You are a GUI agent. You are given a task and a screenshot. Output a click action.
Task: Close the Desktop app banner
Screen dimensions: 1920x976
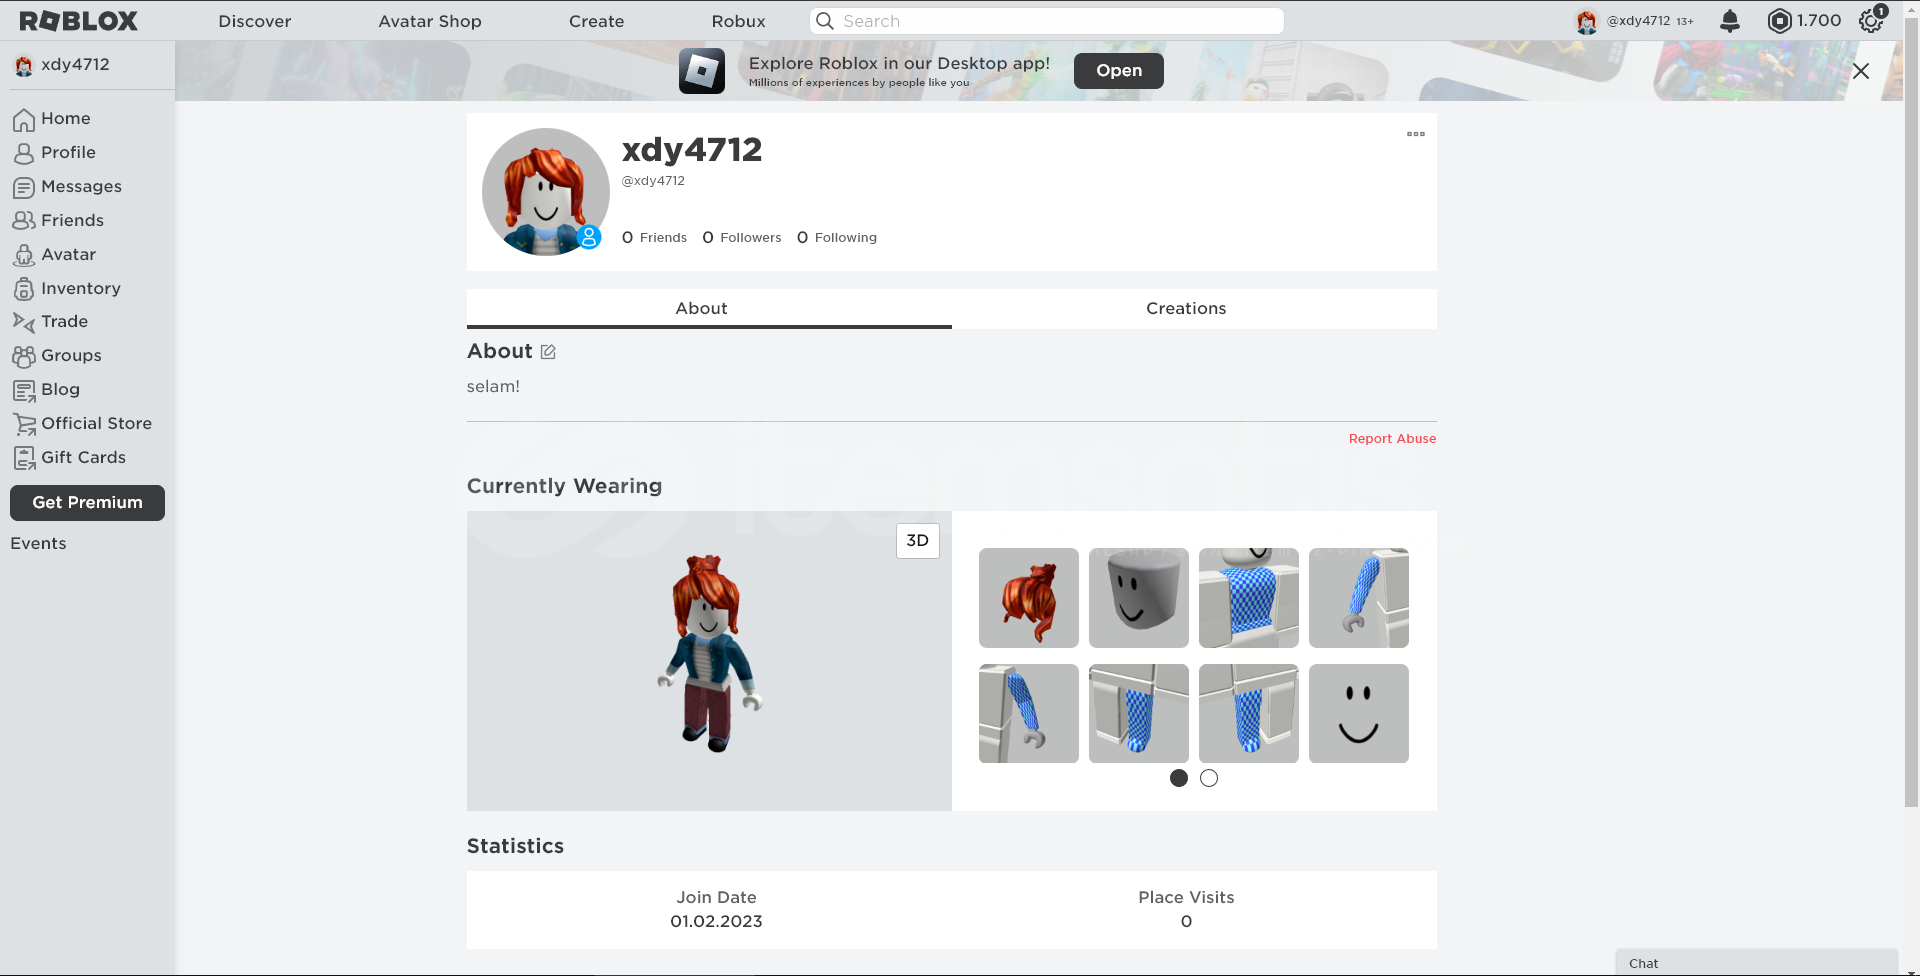click(1861, 71)
